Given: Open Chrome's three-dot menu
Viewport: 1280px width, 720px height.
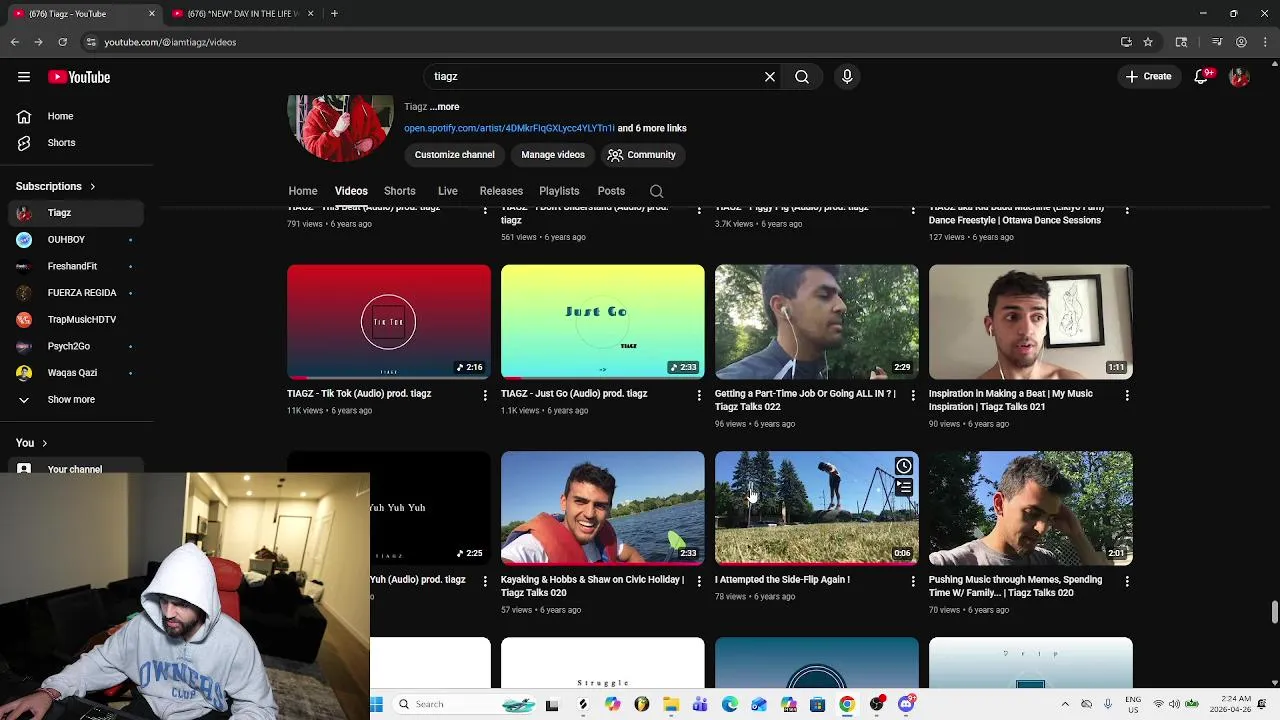Looking at the screenshot, I should click(1265, 42).
